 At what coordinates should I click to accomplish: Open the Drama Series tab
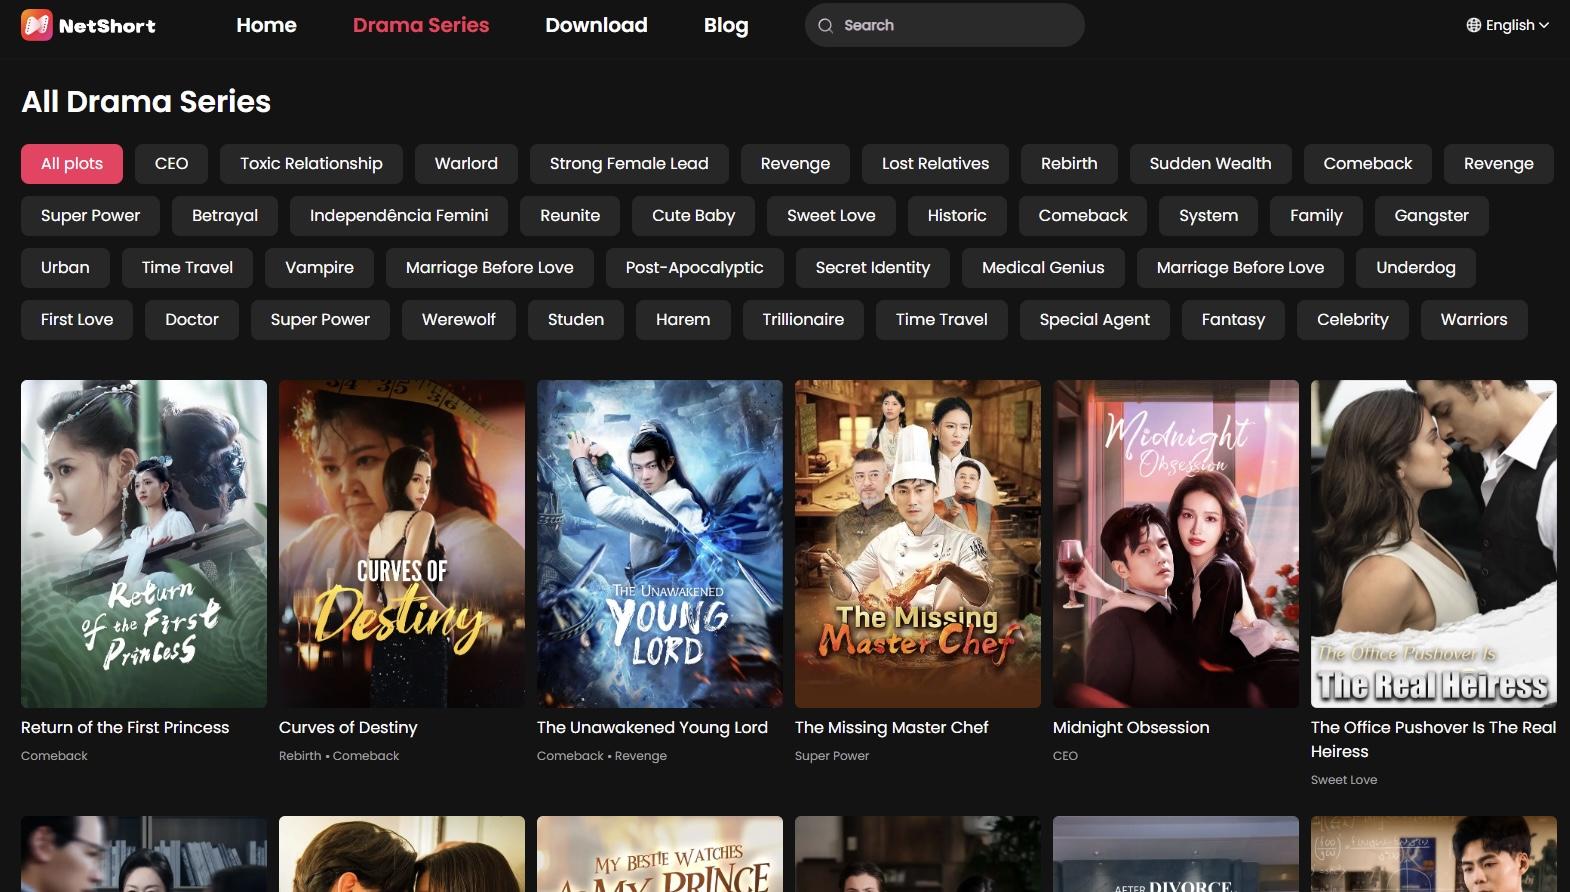click(x=421, y=25)
